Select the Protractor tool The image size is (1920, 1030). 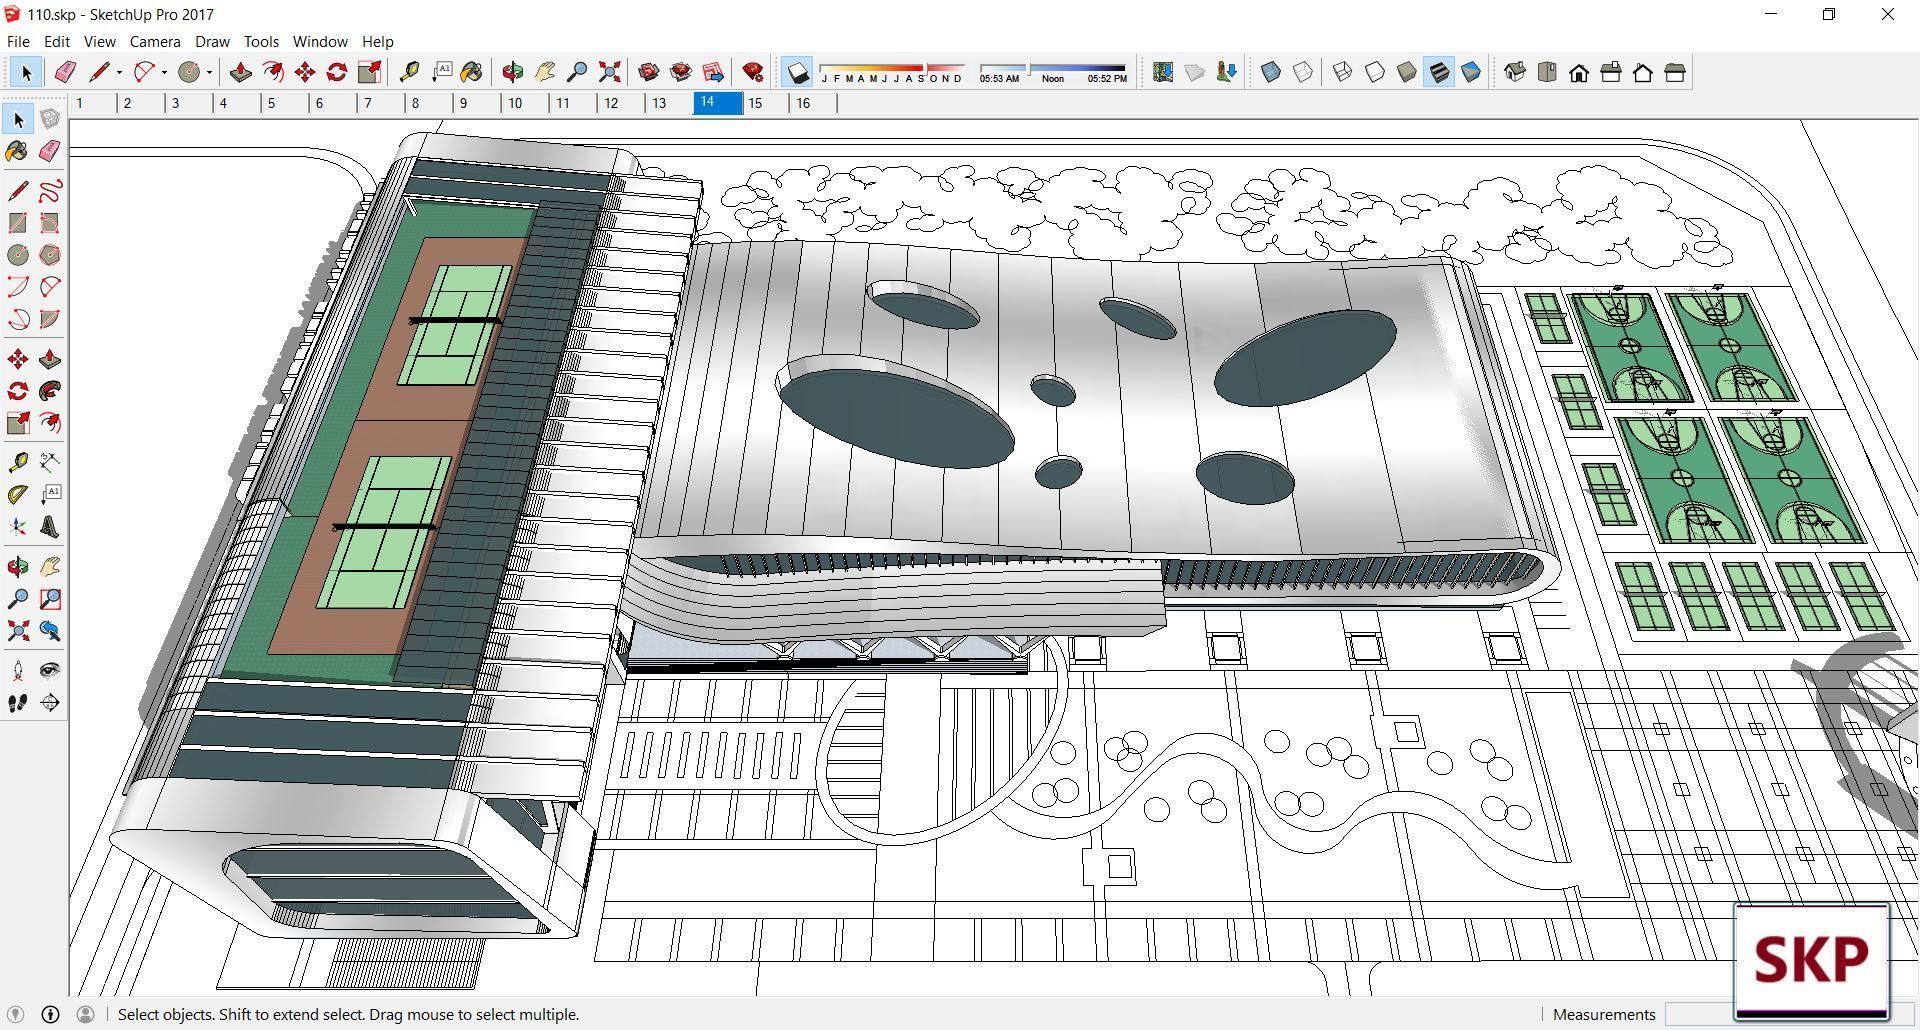coord(18,494)
